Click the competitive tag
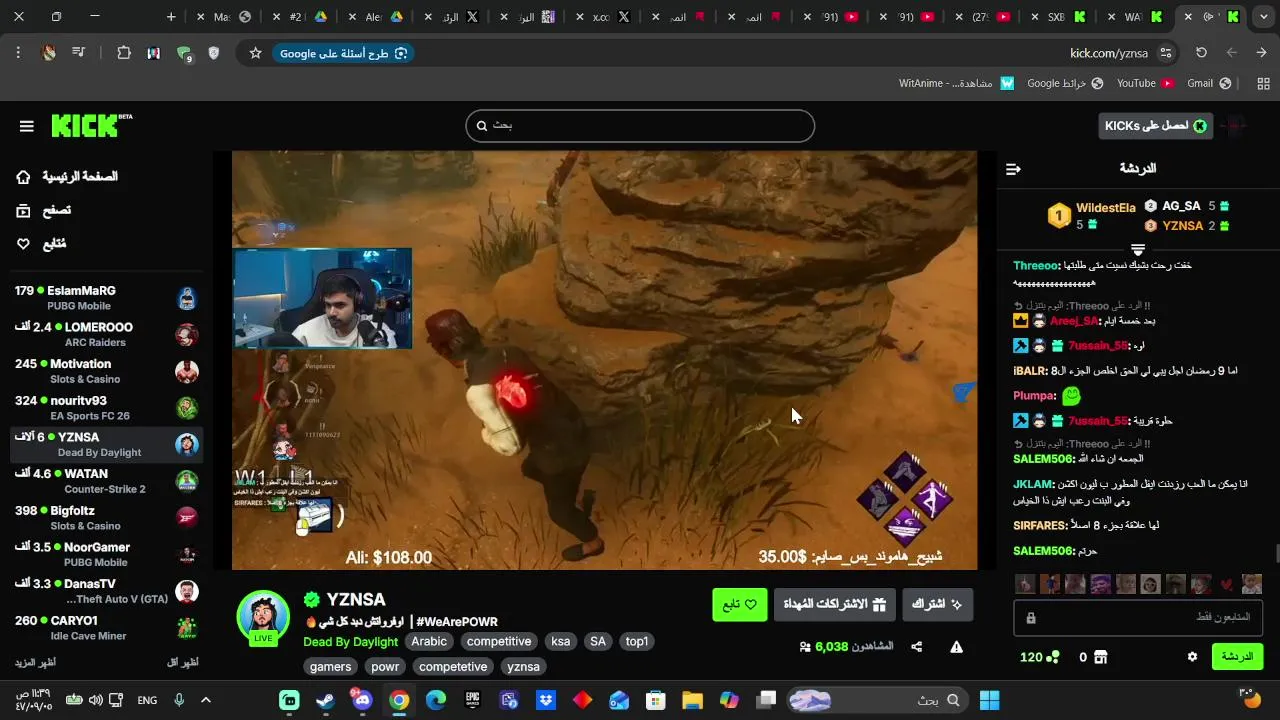Screen dimensions: 1280x720 click(x=499, y=642)
